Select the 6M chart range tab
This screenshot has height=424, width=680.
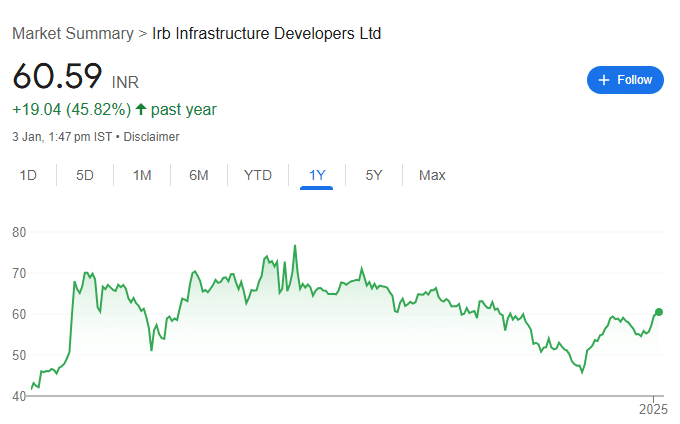click(199, 175)
